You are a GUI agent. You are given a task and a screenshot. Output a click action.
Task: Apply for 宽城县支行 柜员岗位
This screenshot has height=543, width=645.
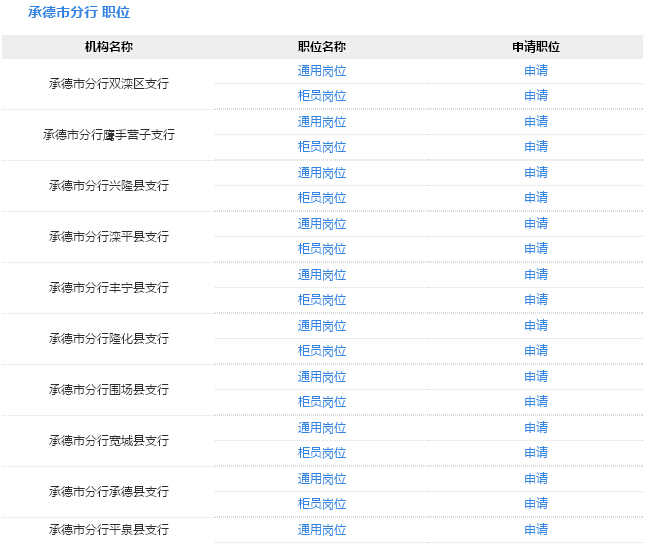[536, 453]
